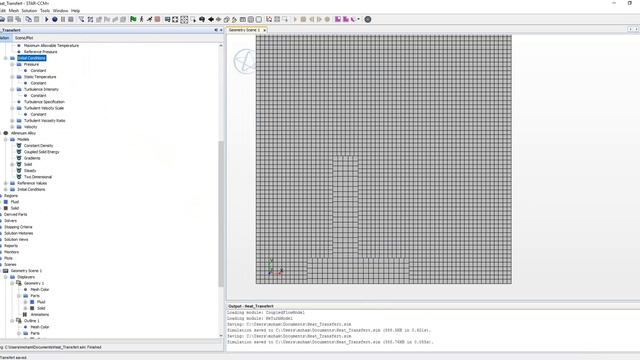Click the tree scrollbar up arrow
The image size is (640, 360).
(x=221, y=45)
